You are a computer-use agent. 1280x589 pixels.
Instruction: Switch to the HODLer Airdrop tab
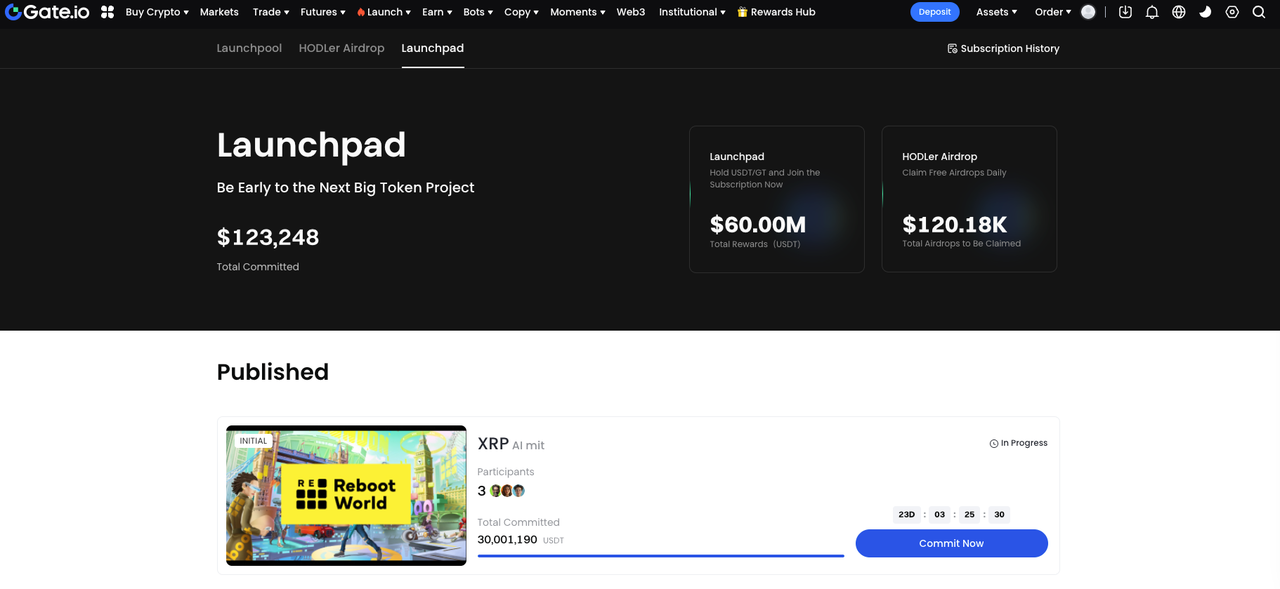pyautogui.click(x=341, y=48)
